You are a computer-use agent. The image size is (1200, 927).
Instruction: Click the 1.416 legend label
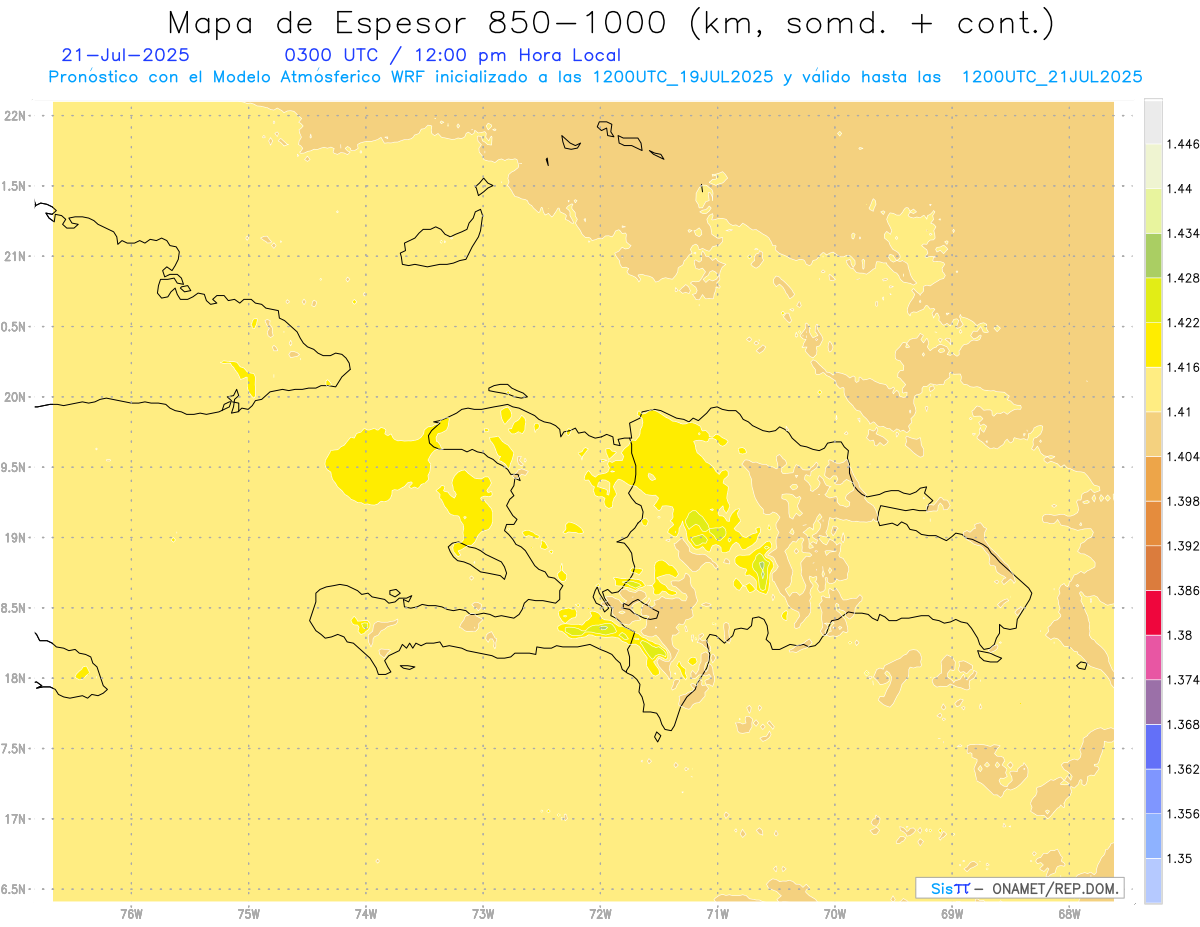1185,367
